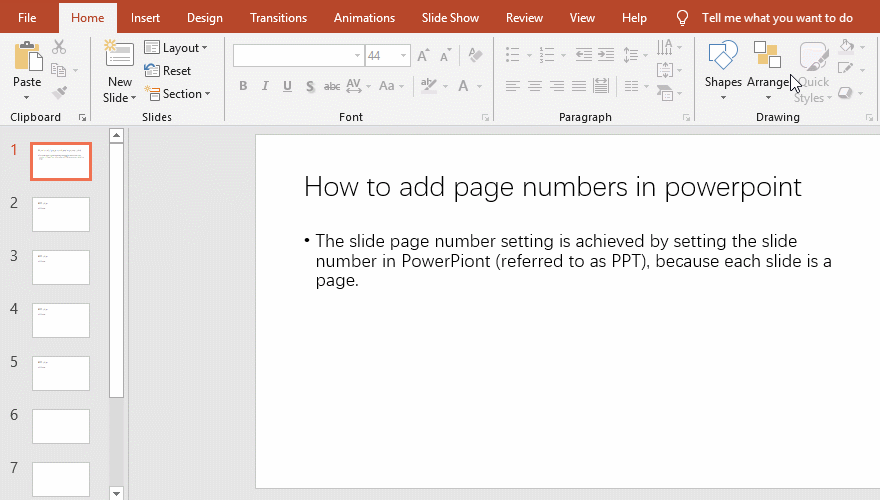Click the Bullets list icon

coord(512,55)
